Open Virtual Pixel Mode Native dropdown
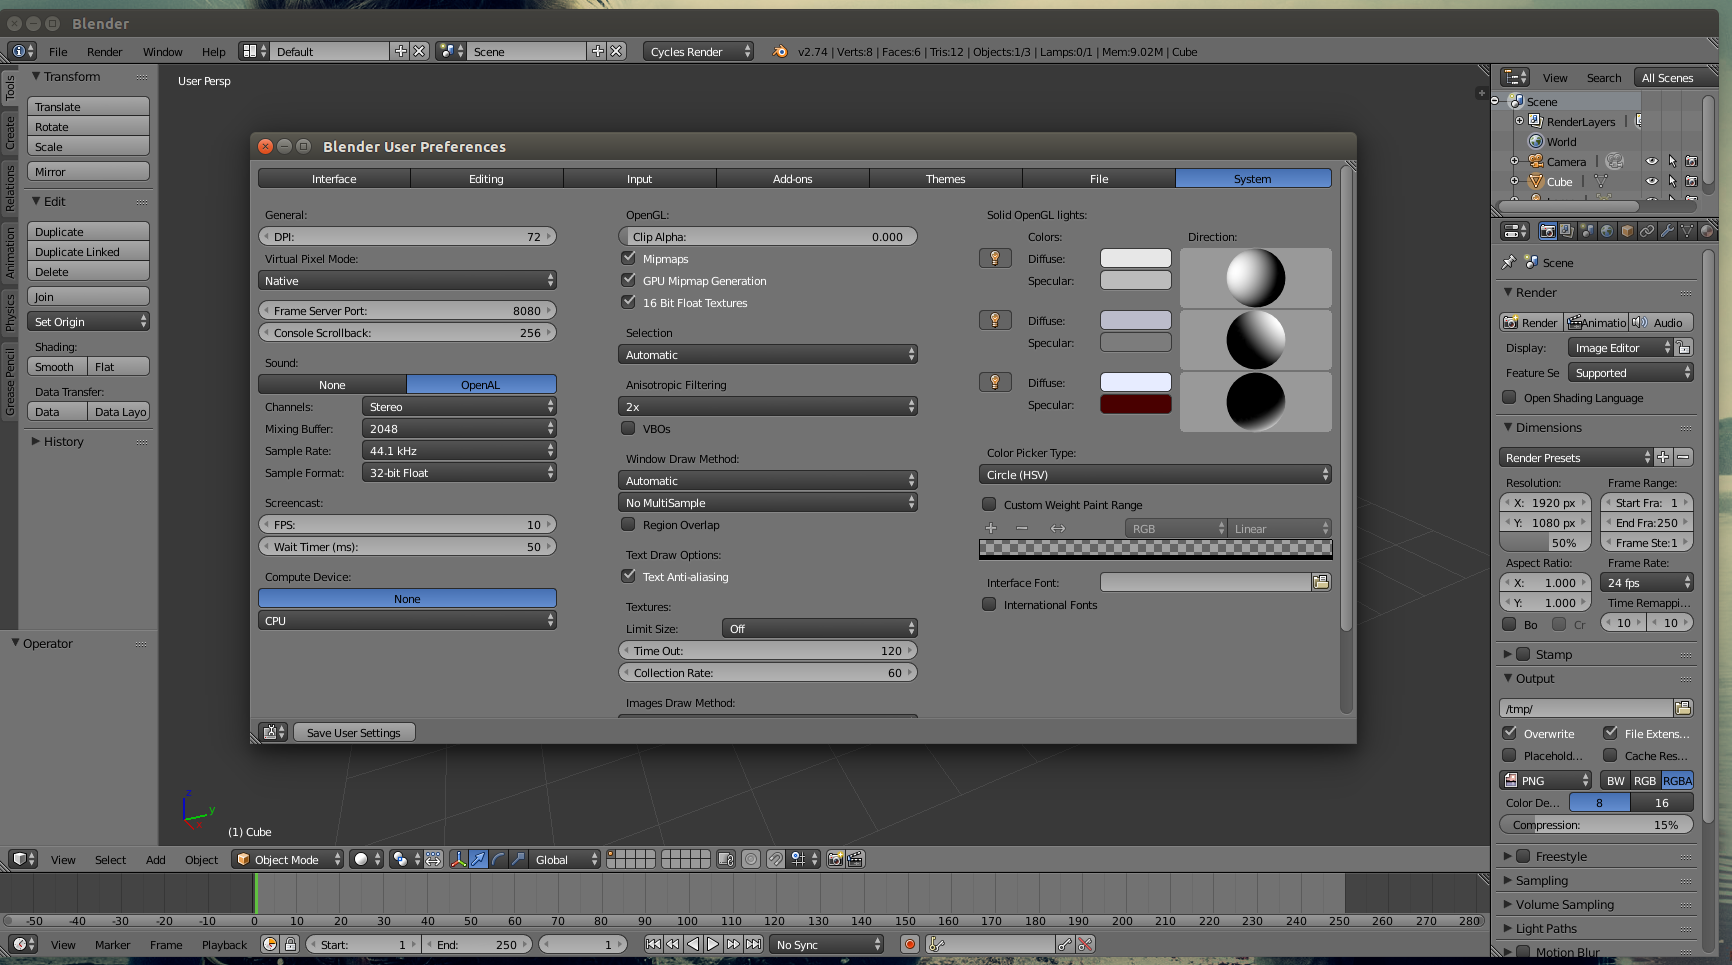Image resolution: width=1732 pixels, height=965 pixels. point(407,281)
